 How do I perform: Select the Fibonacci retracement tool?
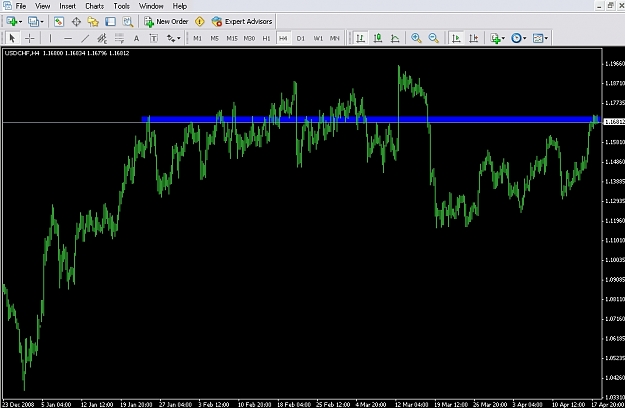coord(119,38)
